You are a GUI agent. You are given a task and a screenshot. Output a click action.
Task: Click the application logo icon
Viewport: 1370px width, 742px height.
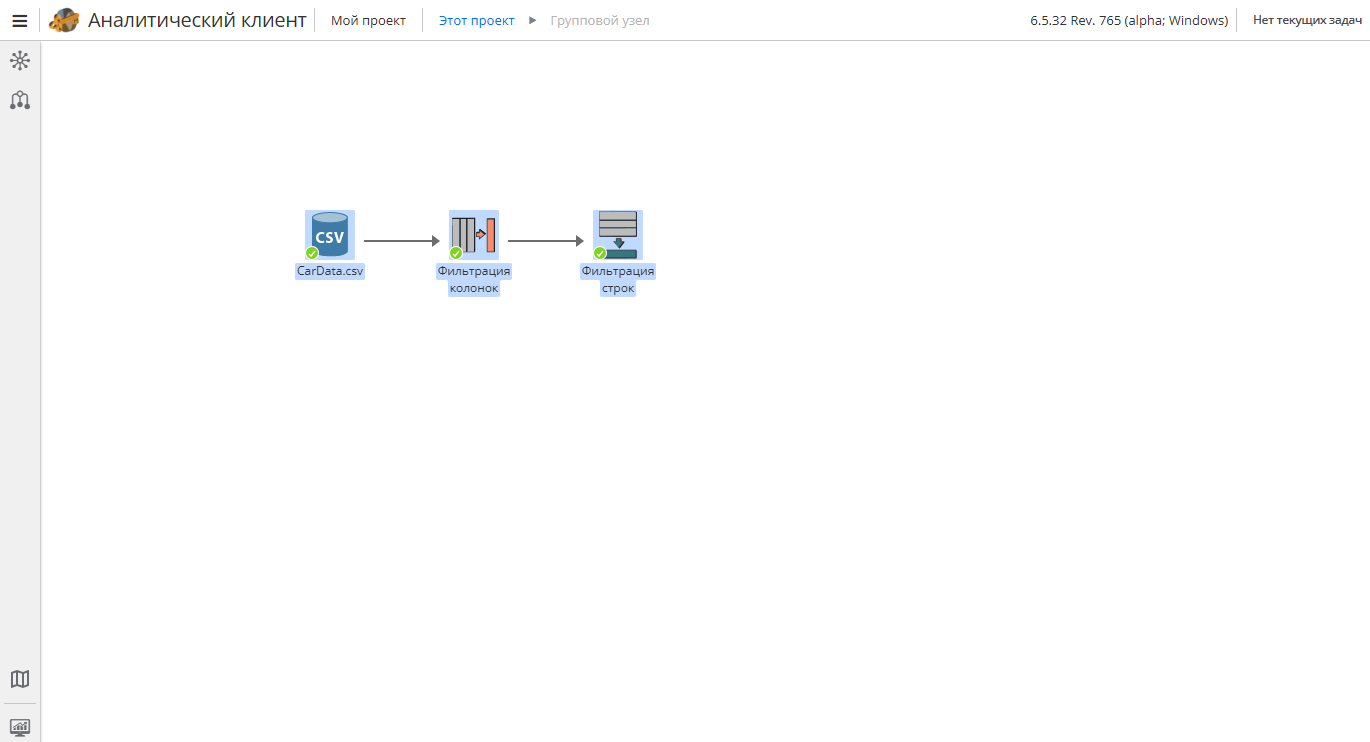(x=64, y=20)
